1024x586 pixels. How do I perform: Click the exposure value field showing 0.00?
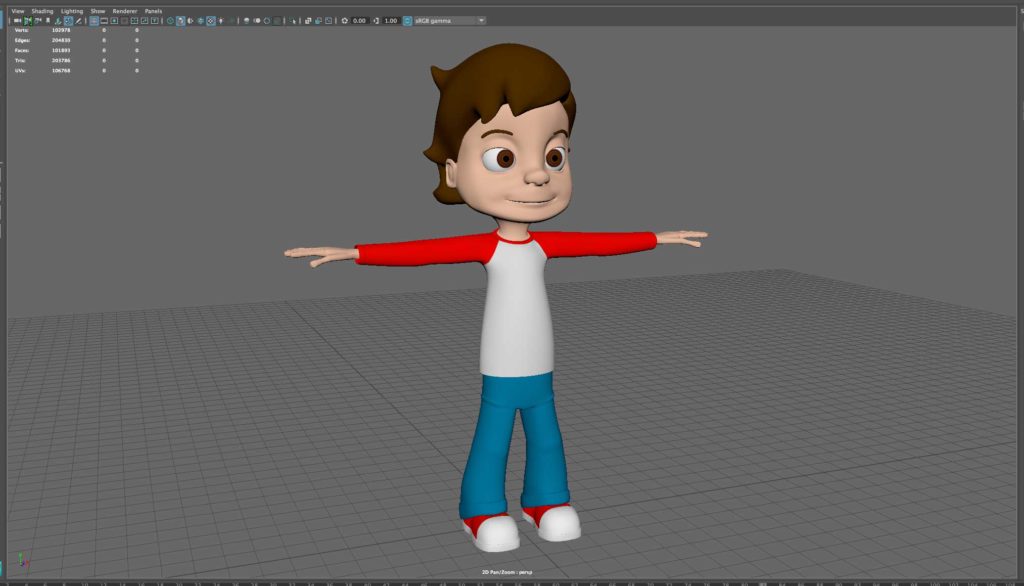359,20
